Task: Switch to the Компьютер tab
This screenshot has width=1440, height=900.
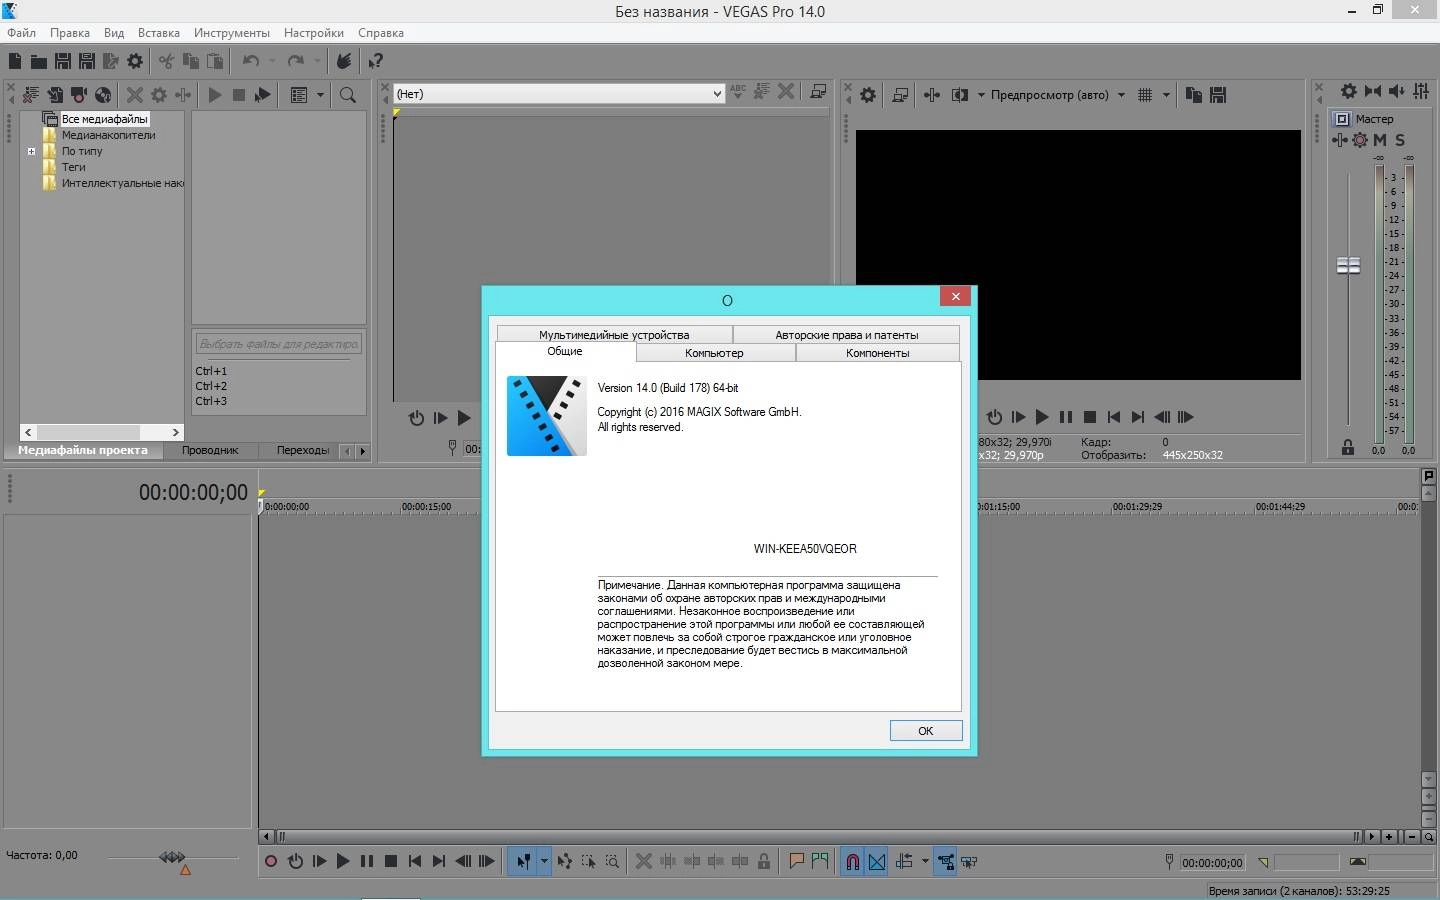Action: coord(715,353)
